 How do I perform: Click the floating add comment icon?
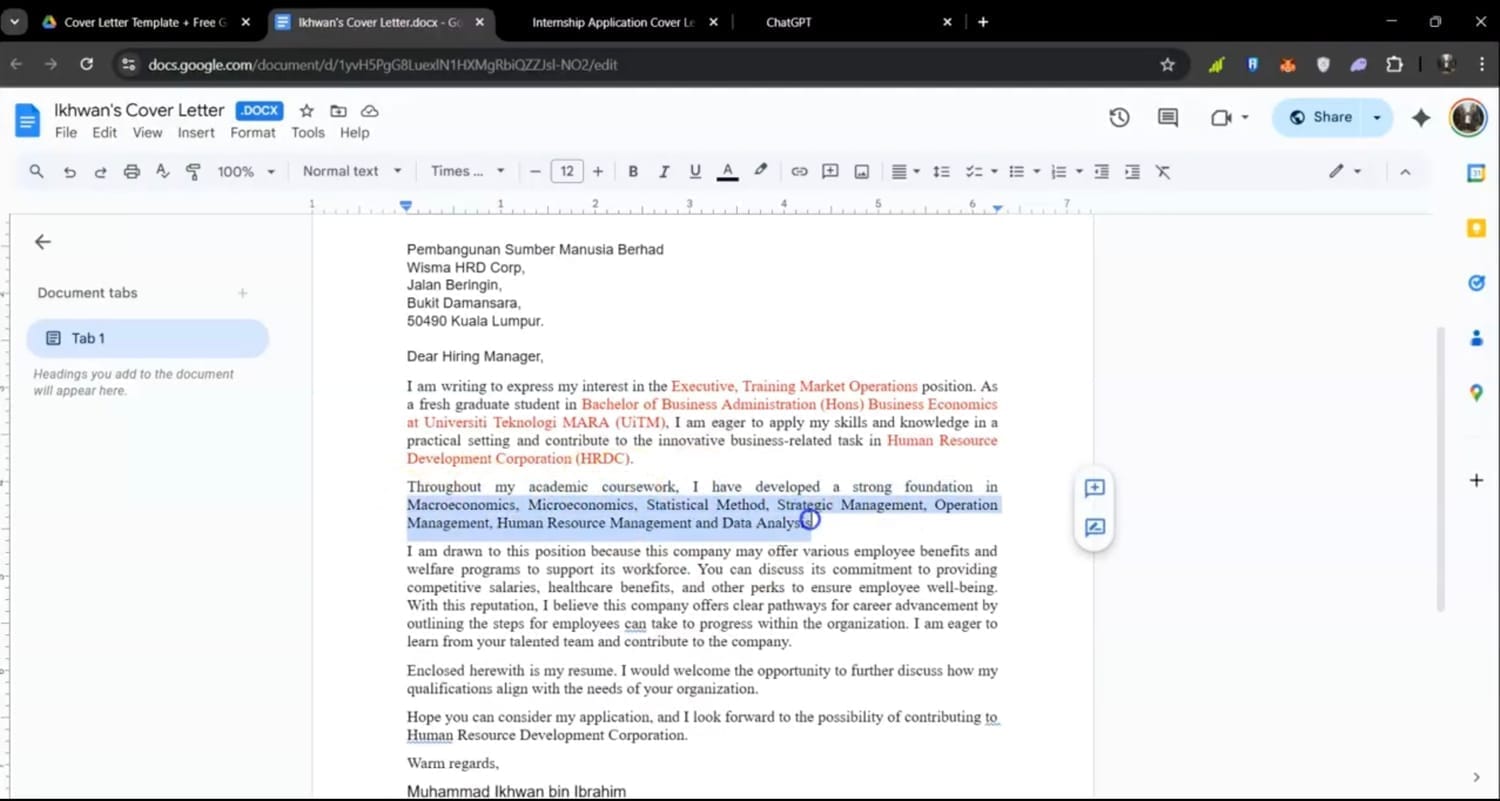[1094, 488]
